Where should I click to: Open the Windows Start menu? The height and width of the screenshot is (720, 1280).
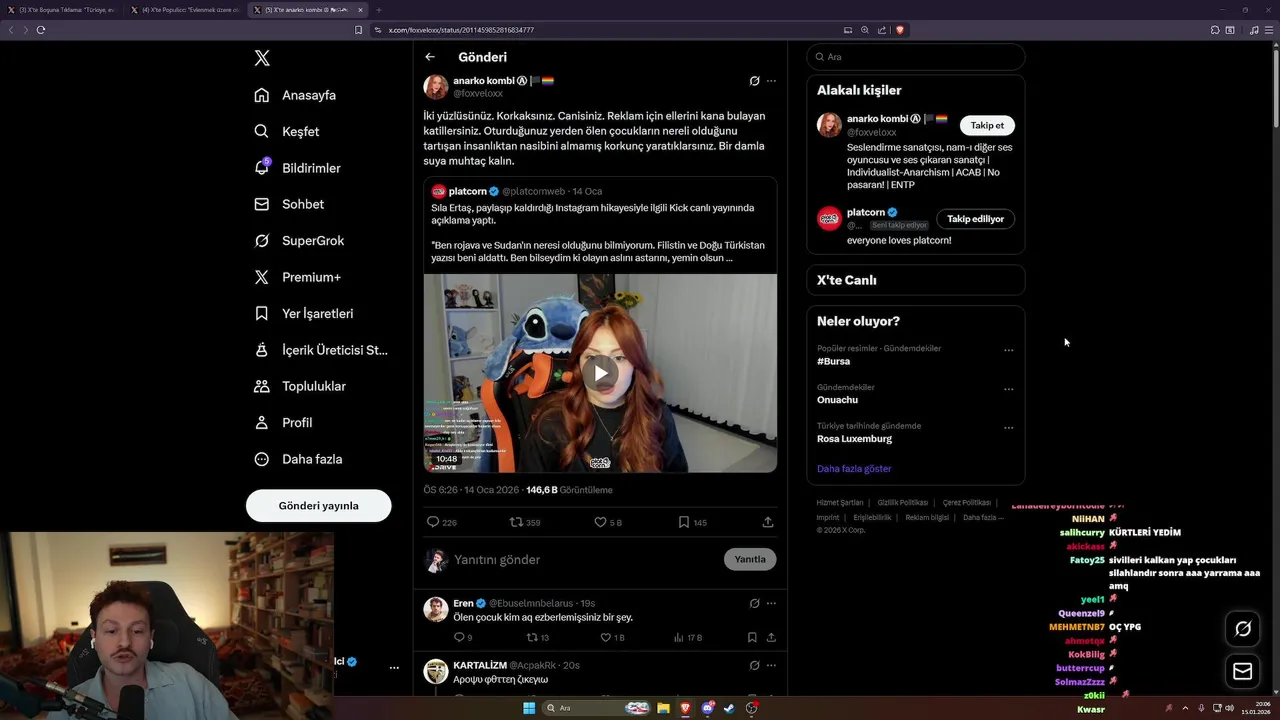pos(529,708)
